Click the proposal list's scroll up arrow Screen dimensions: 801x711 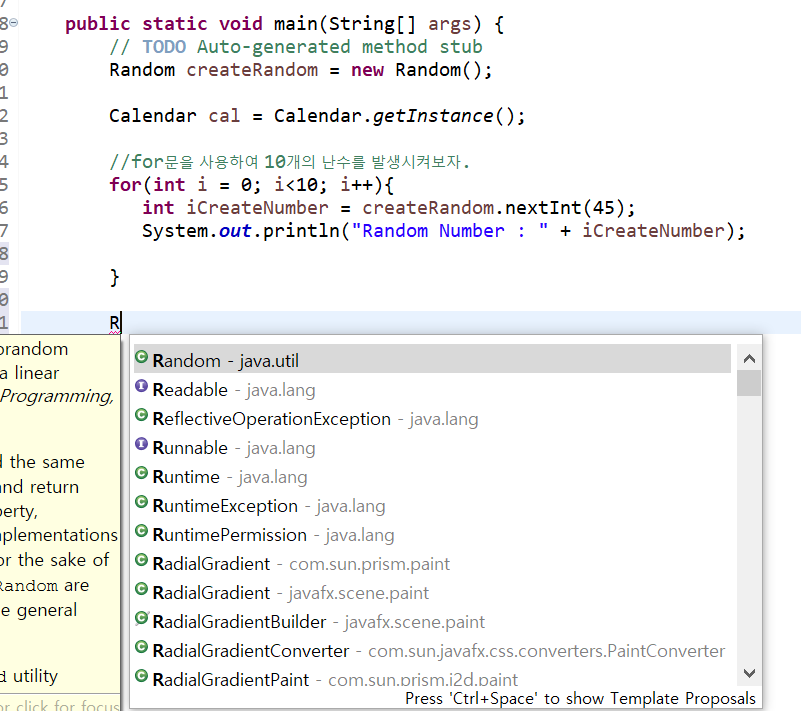click(x=748, y=359)
